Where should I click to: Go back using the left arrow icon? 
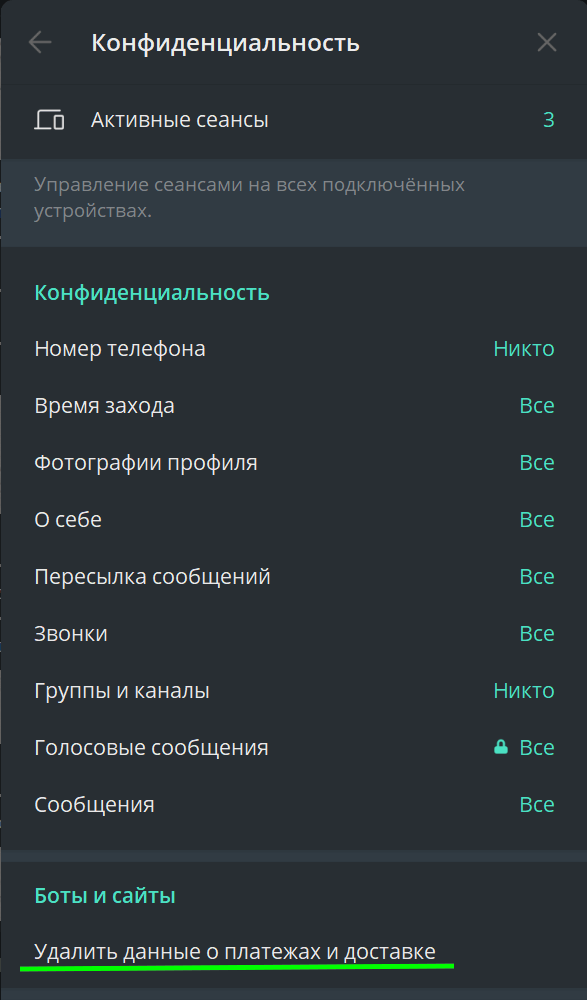pos(40,43)
